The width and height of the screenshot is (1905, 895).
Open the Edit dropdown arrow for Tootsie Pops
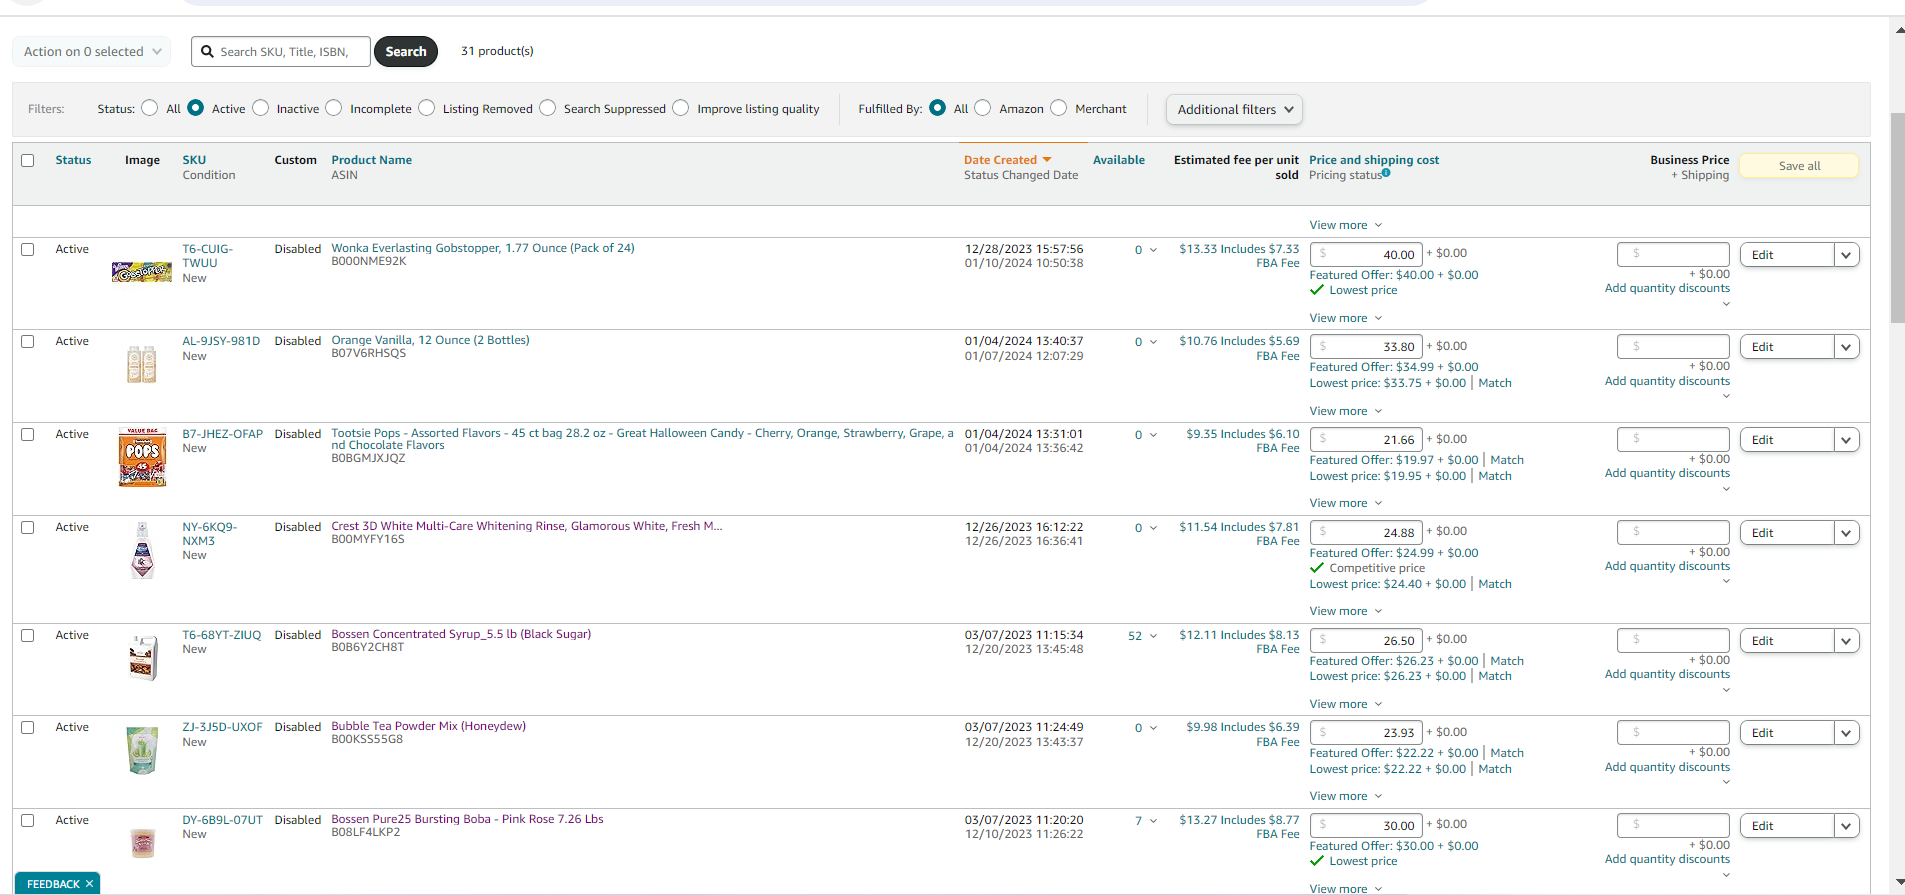click(1846, 440)
